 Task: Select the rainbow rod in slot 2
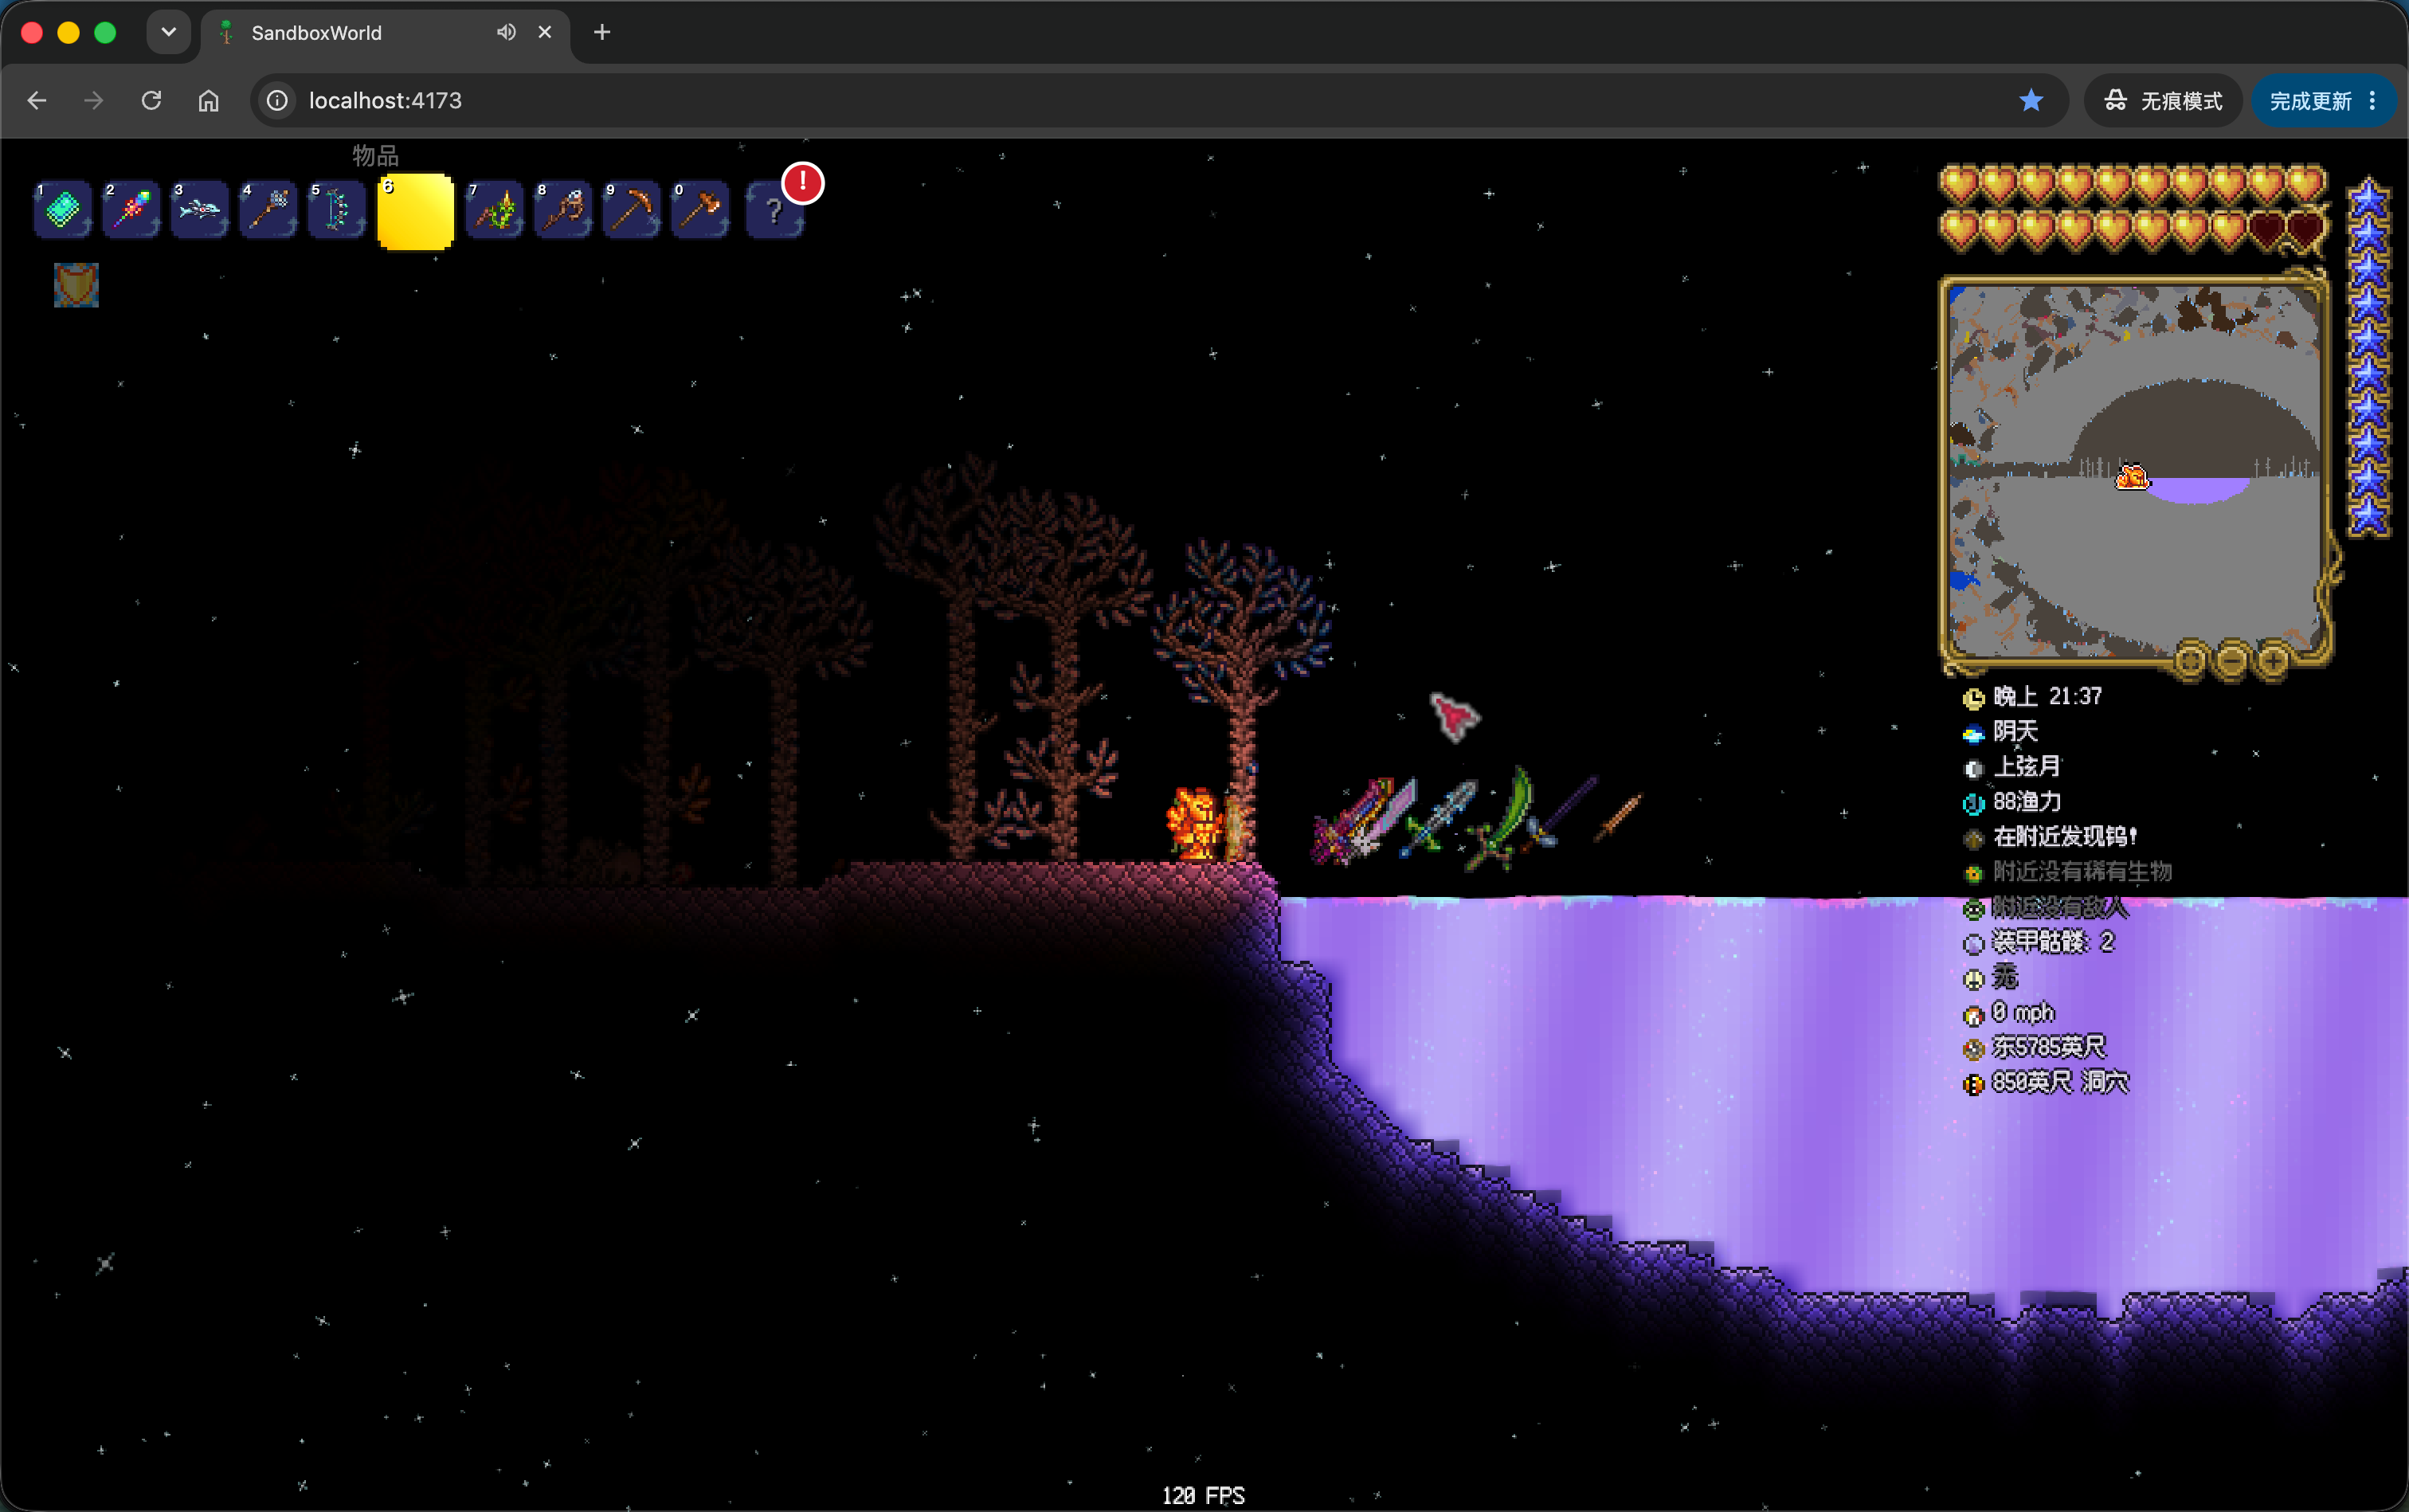pos(131,210)
